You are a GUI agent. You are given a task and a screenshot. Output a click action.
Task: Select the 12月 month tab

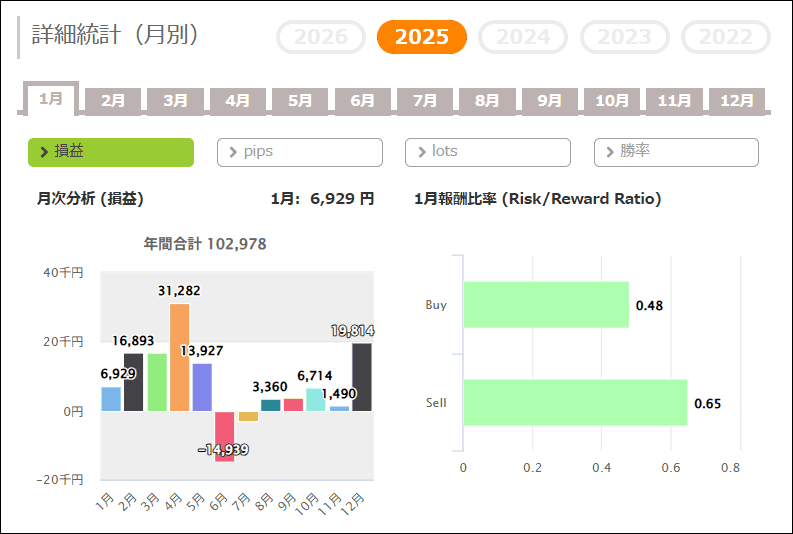736,100
